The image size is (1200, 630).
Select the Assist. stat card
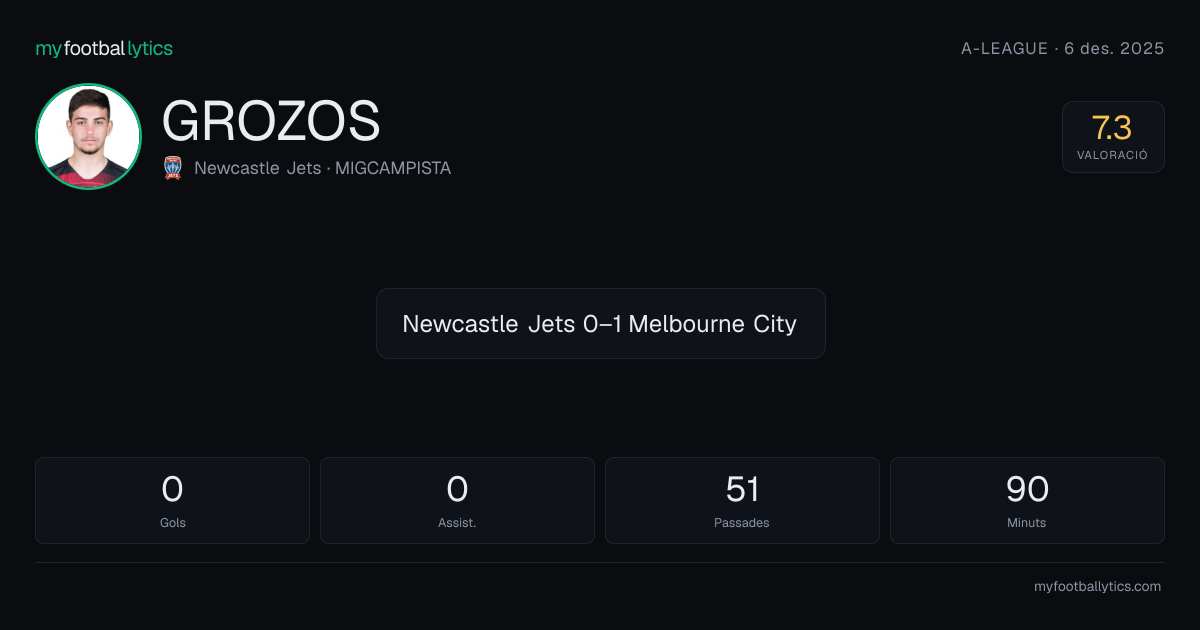(x=457, y=500)
